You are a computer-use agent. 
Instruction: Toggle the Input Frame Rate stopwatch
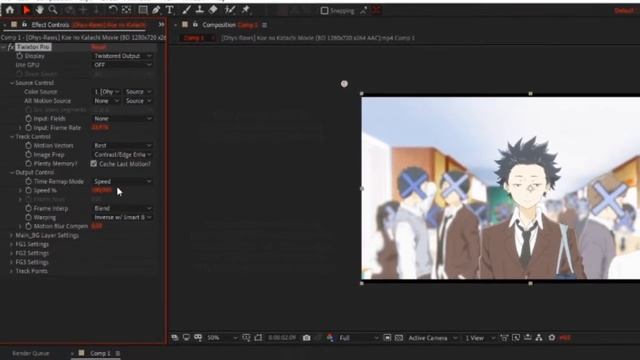[x=28, y=128]
